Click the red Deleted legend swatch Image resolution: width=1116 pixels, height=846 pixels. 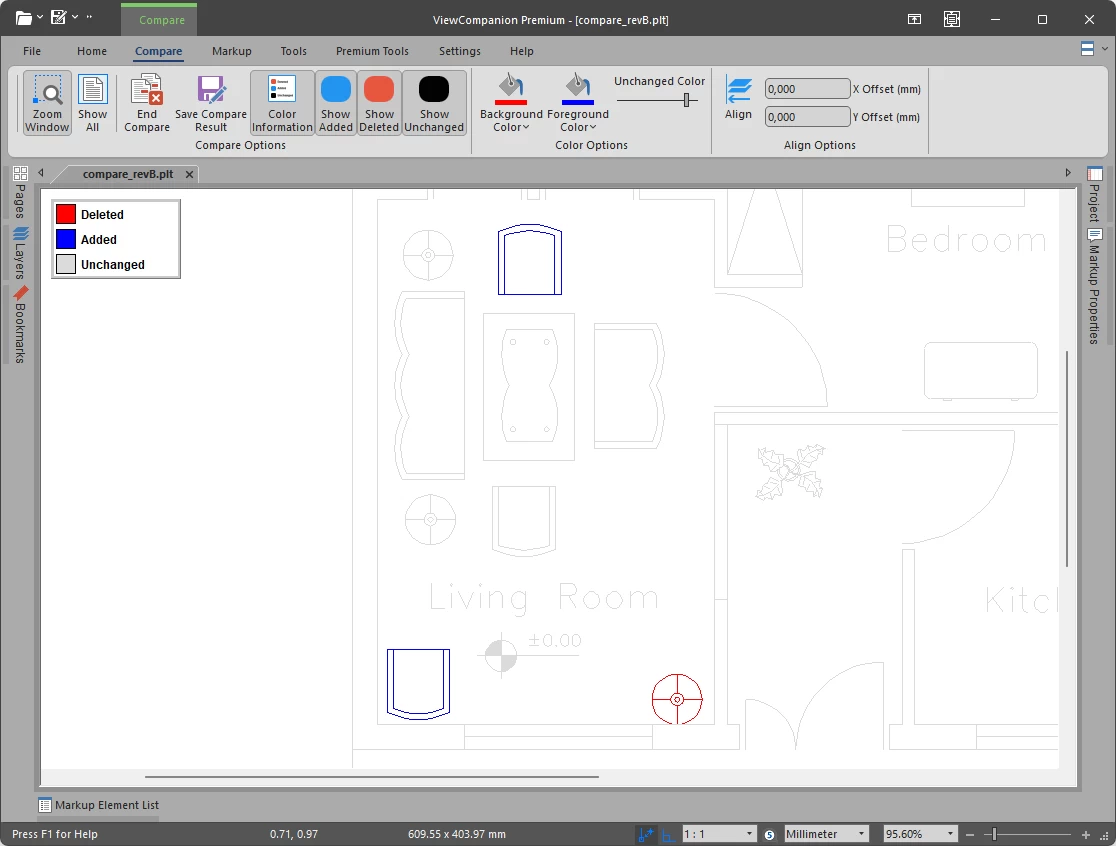pos(66,214)
